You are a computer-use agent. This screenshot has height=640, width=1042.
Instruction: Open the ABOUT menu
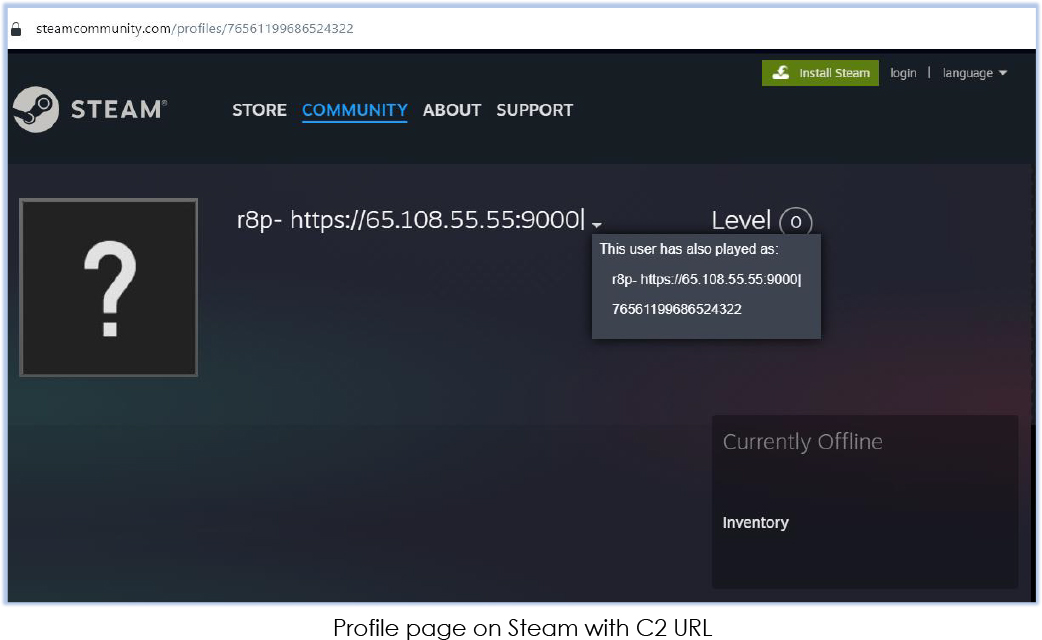tap(452, 110)
